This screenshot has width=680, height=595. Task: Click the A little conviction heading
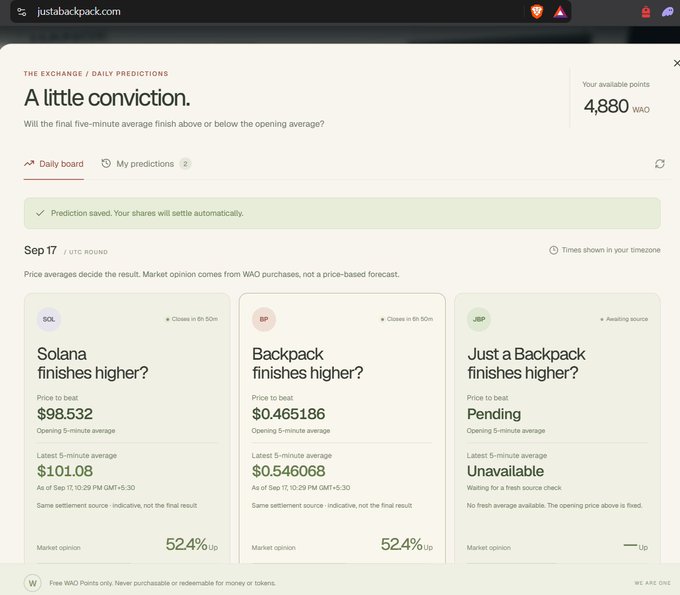click(107, 98)
